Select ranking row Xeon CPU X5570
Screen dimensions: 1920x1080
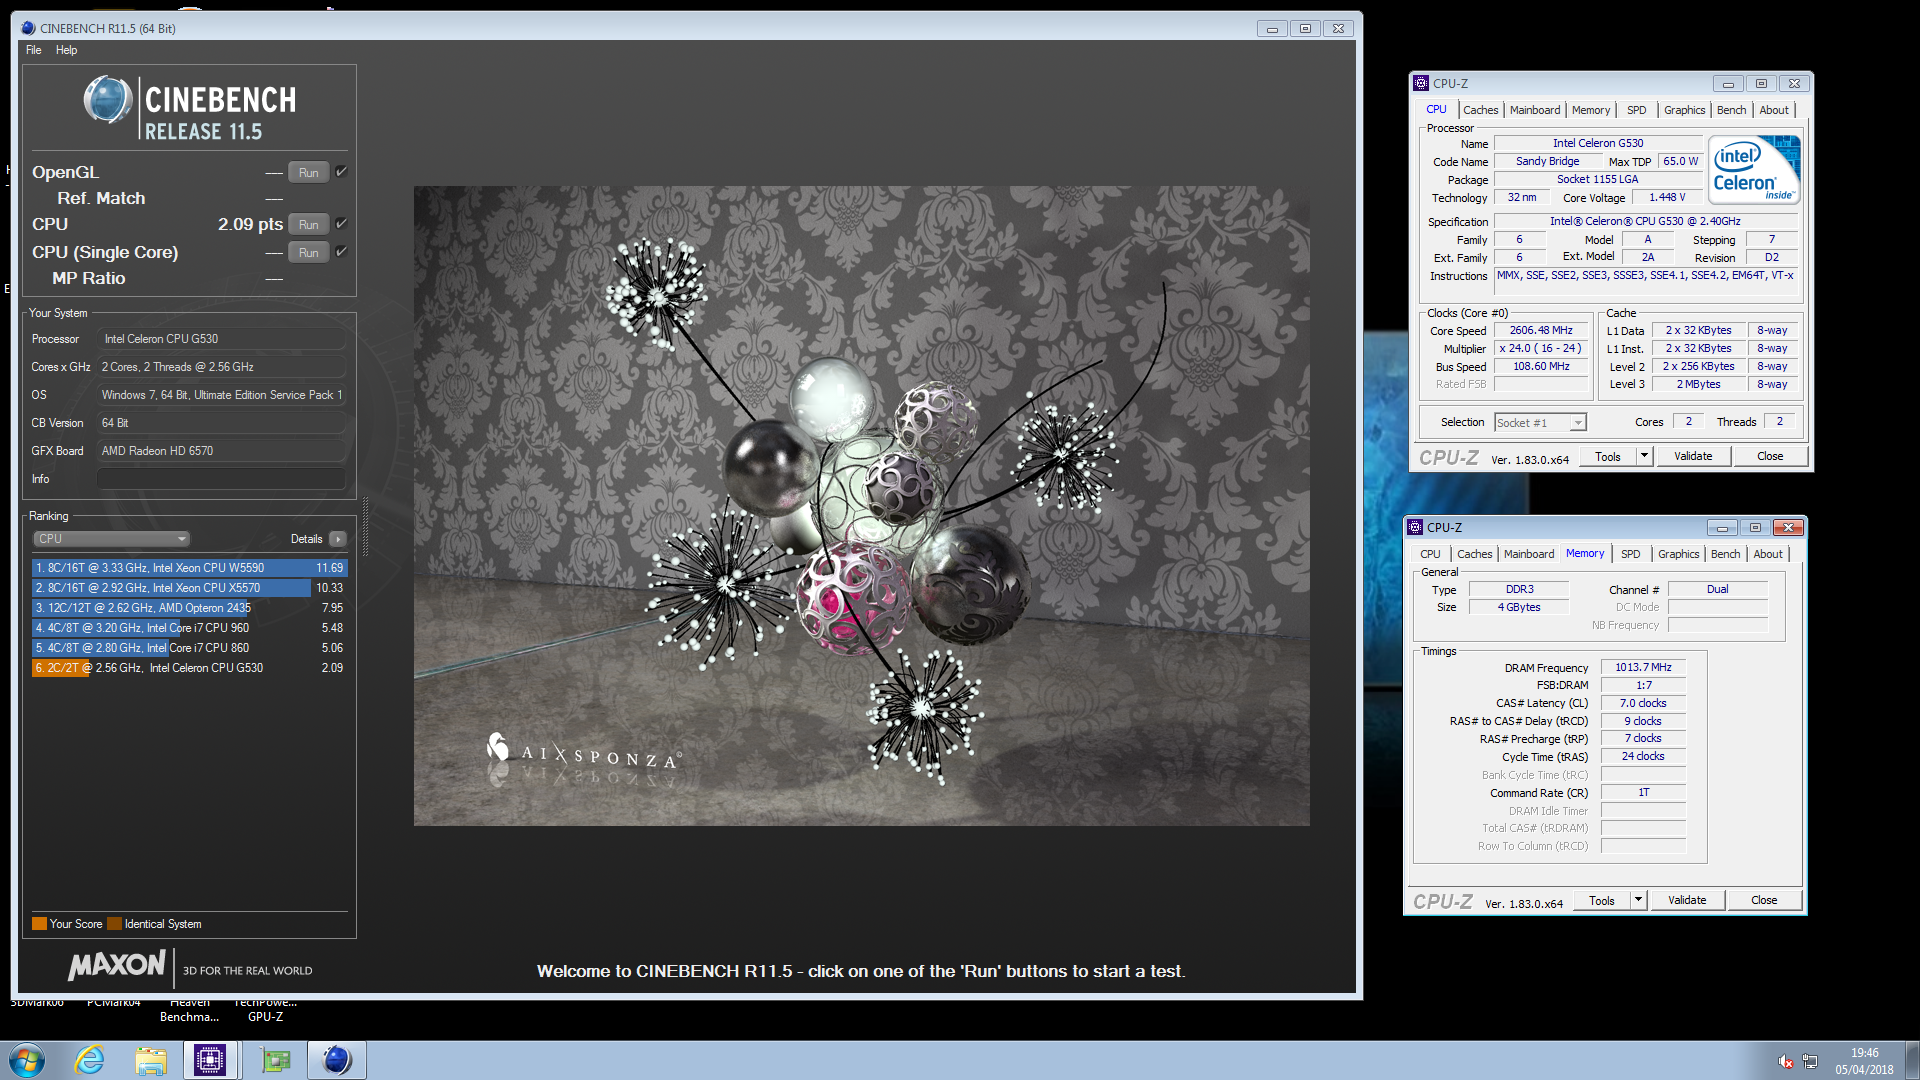click(x=189, y=588)
